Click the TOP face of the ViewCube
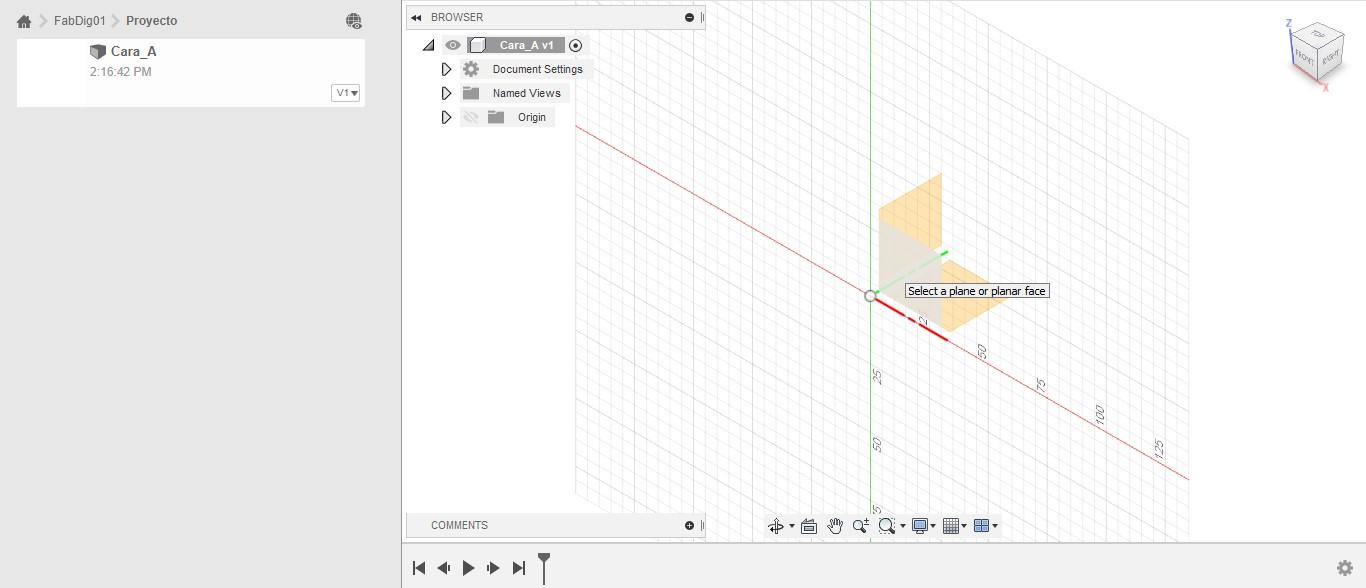 [1318, 34]
